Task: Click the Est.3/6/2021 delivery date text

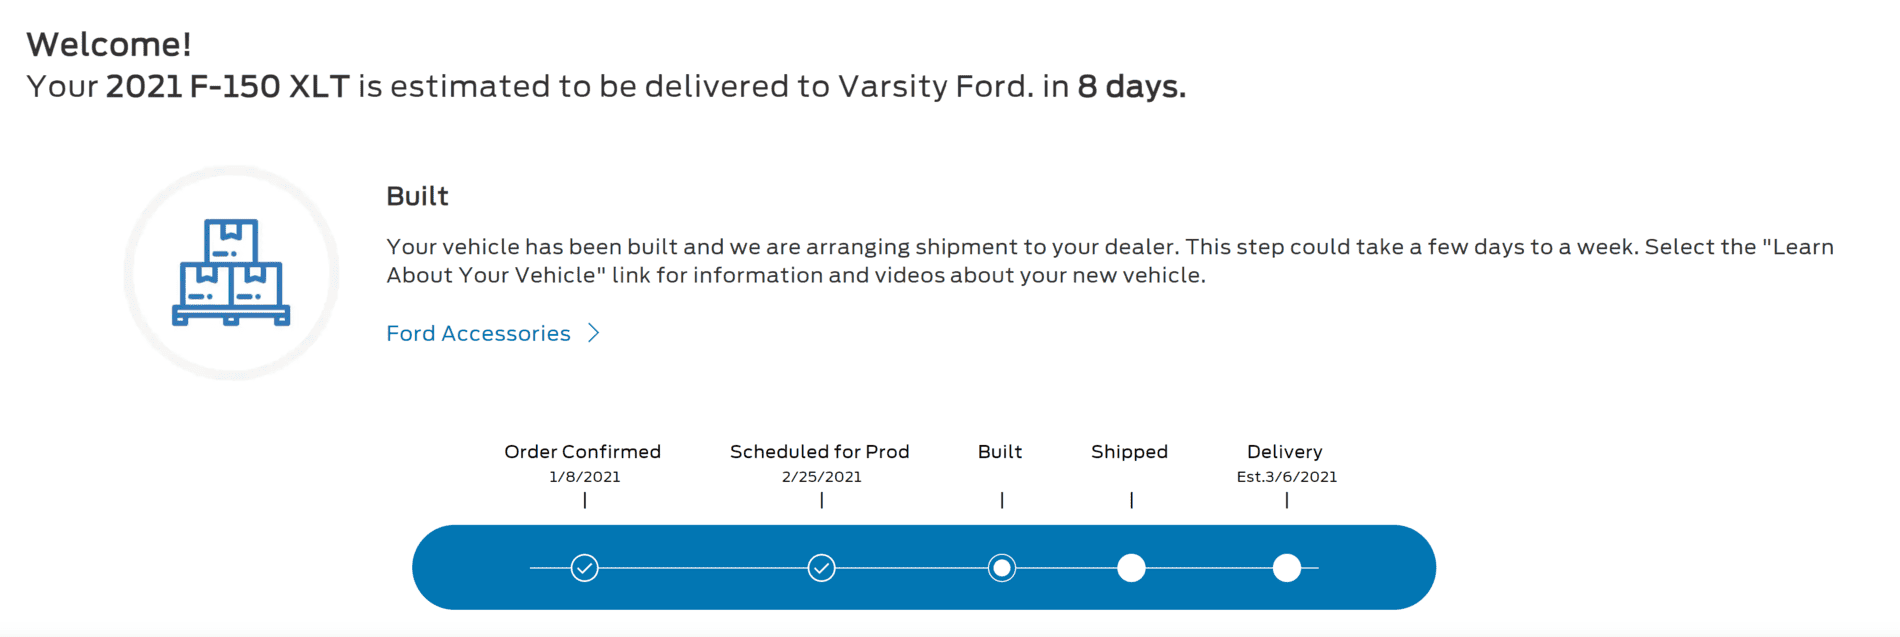Action: 1286,477
